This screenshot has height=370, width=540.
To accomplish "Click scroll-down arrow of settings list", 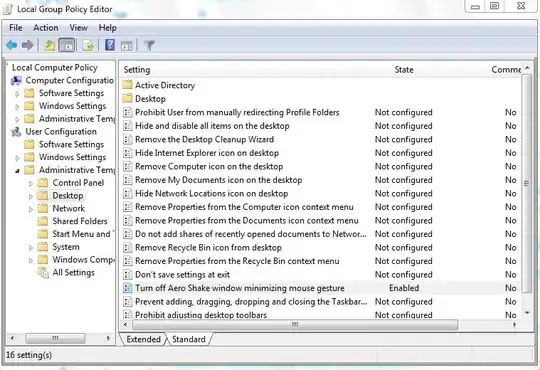I will point(527,313).
